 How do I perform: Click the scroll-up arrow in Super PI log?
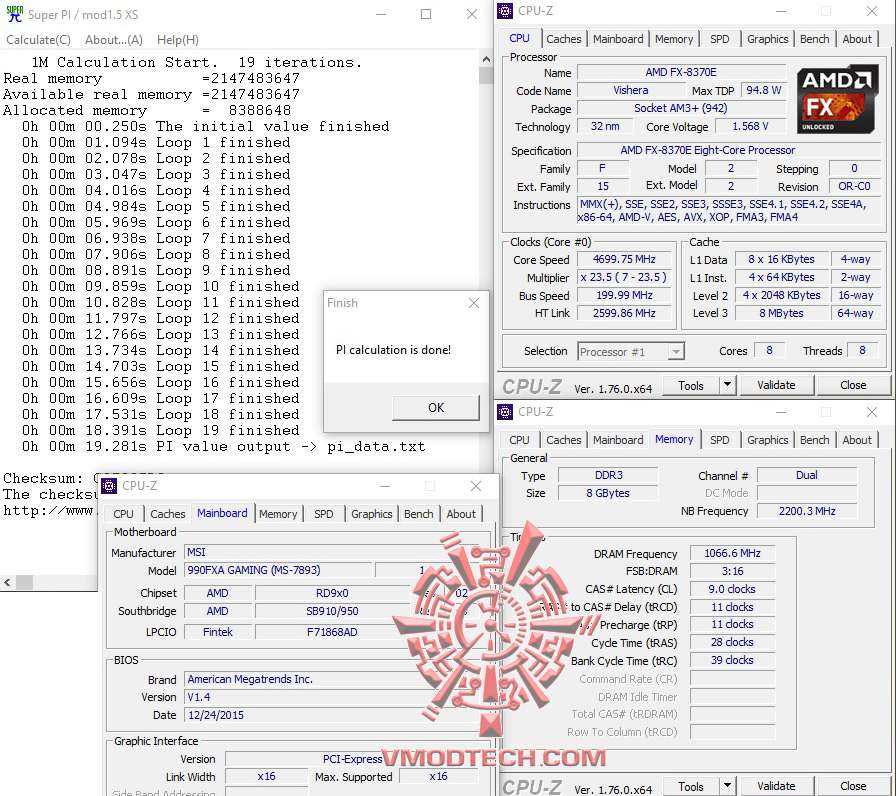click(x=486, y=59)
